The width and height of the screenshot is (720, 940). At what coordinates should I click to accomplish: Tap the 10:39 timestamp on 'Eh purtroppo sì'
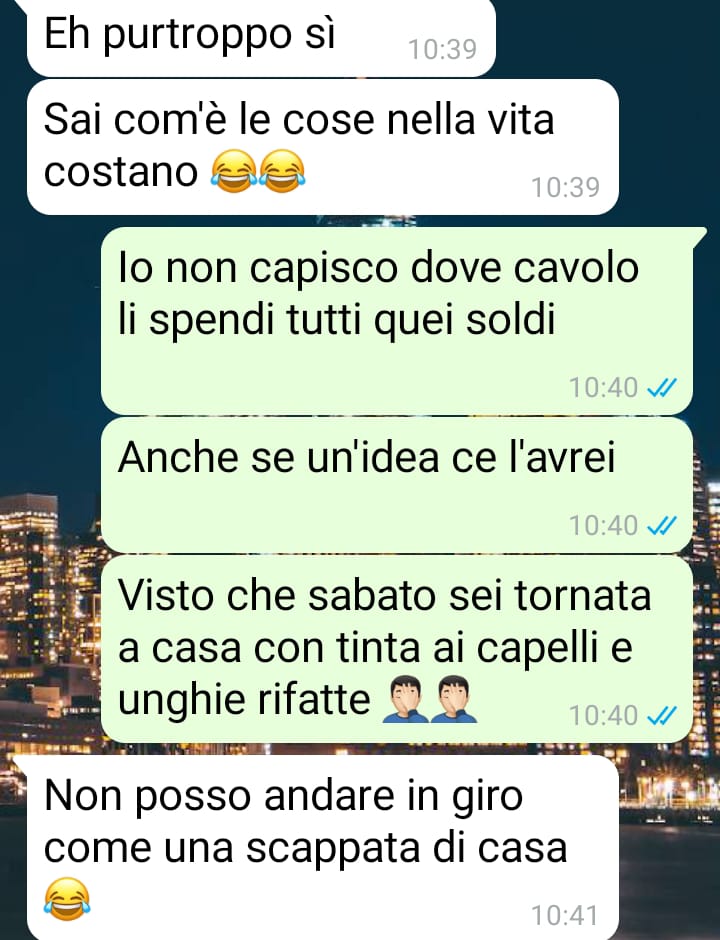tap(442, 49)
